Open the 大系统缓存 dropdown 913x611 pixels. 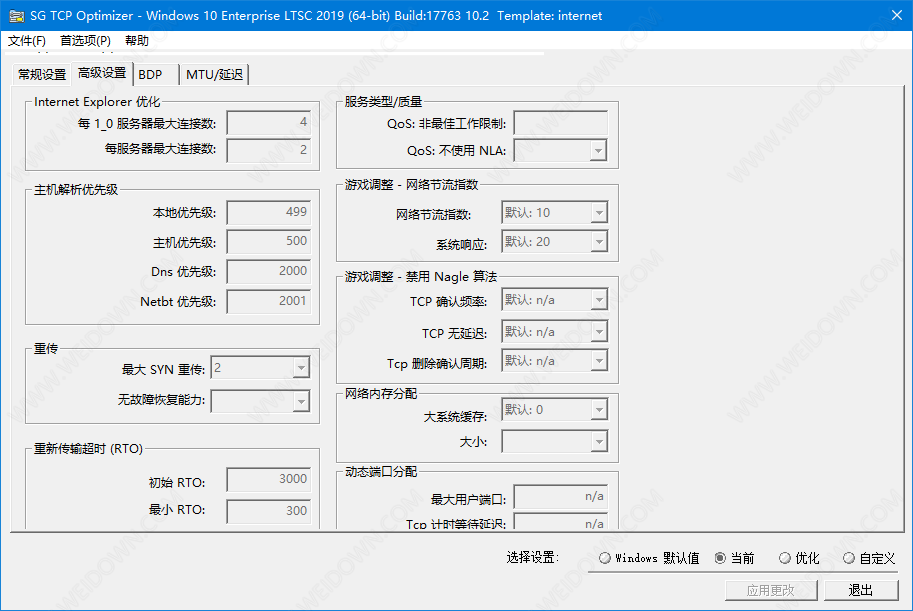point(599,410)
